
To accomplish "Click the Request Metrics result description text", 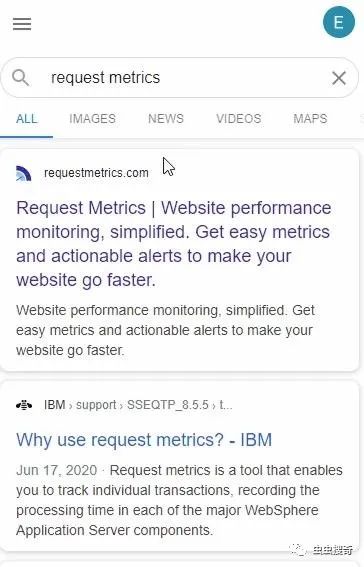I will [x=165, y=330].
